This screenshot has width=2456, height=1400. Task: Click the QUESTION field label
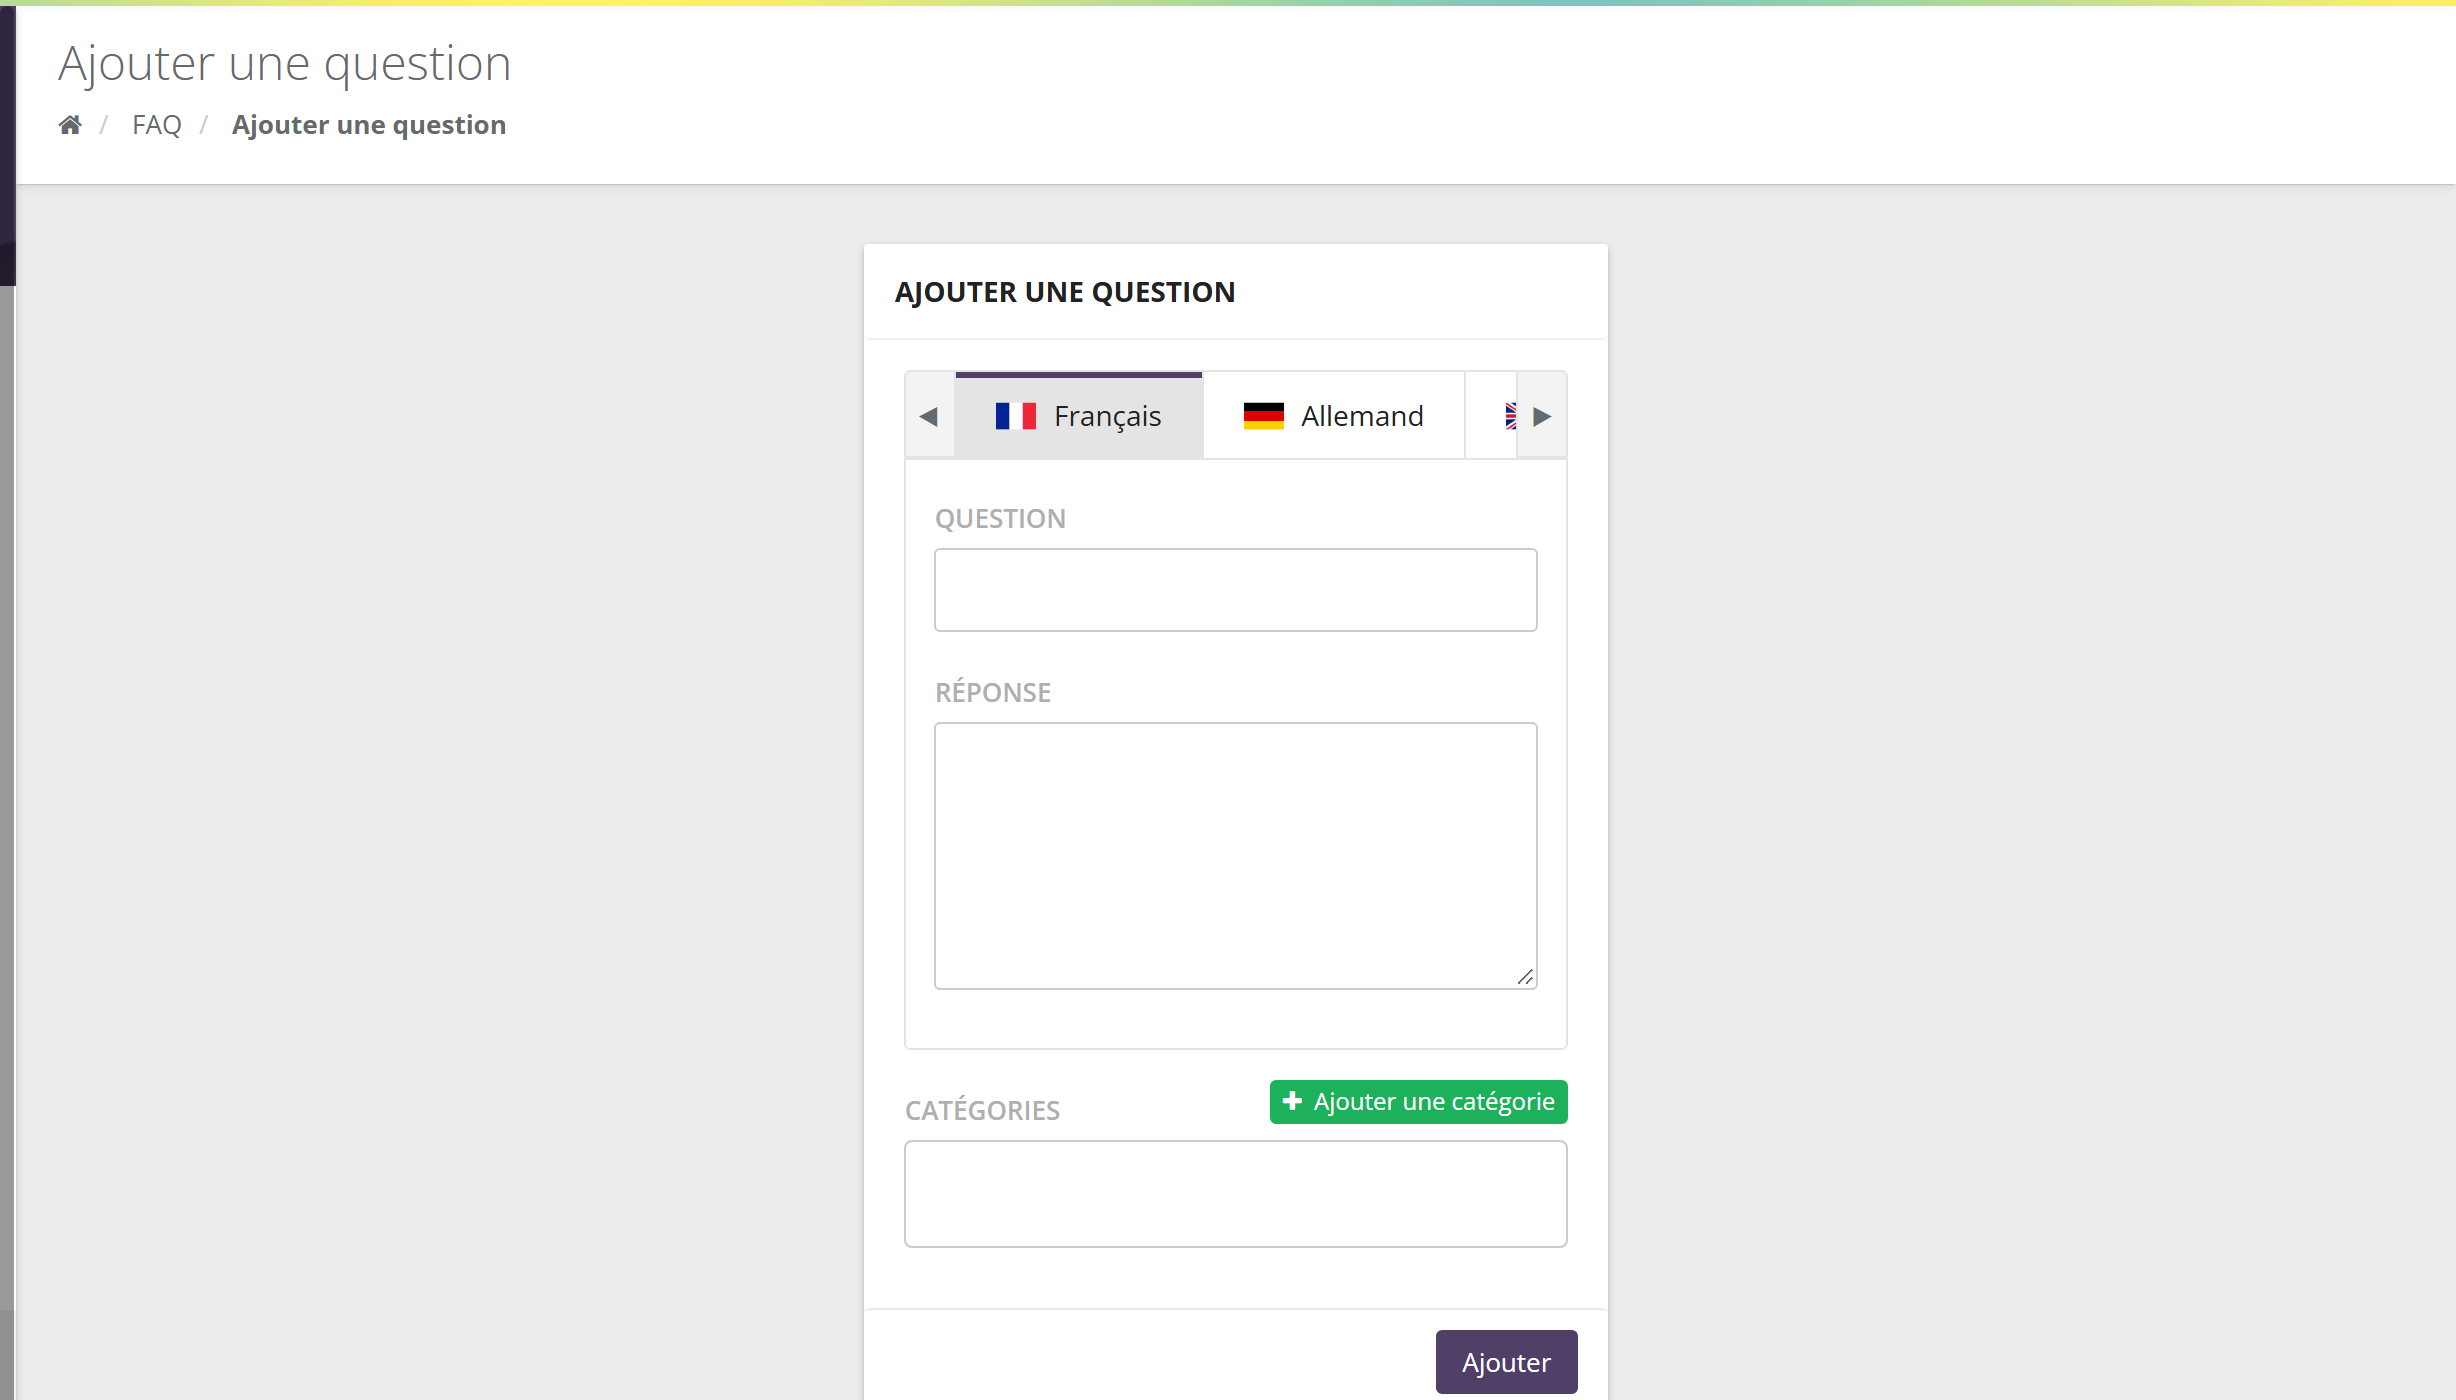(1000, 519)
